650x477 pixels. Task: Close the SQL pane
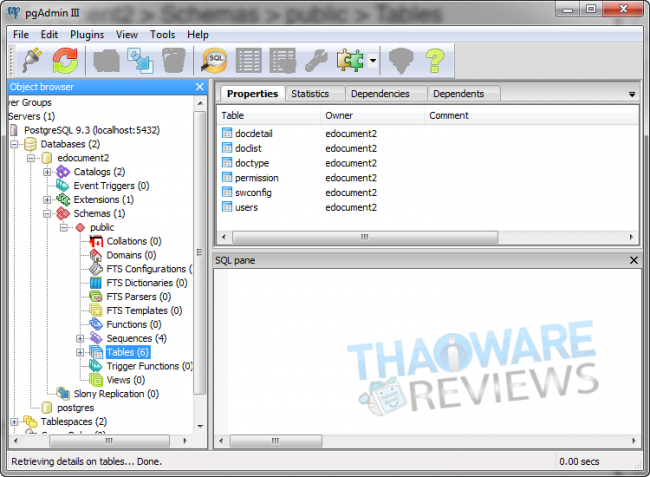tap(634, 260)
